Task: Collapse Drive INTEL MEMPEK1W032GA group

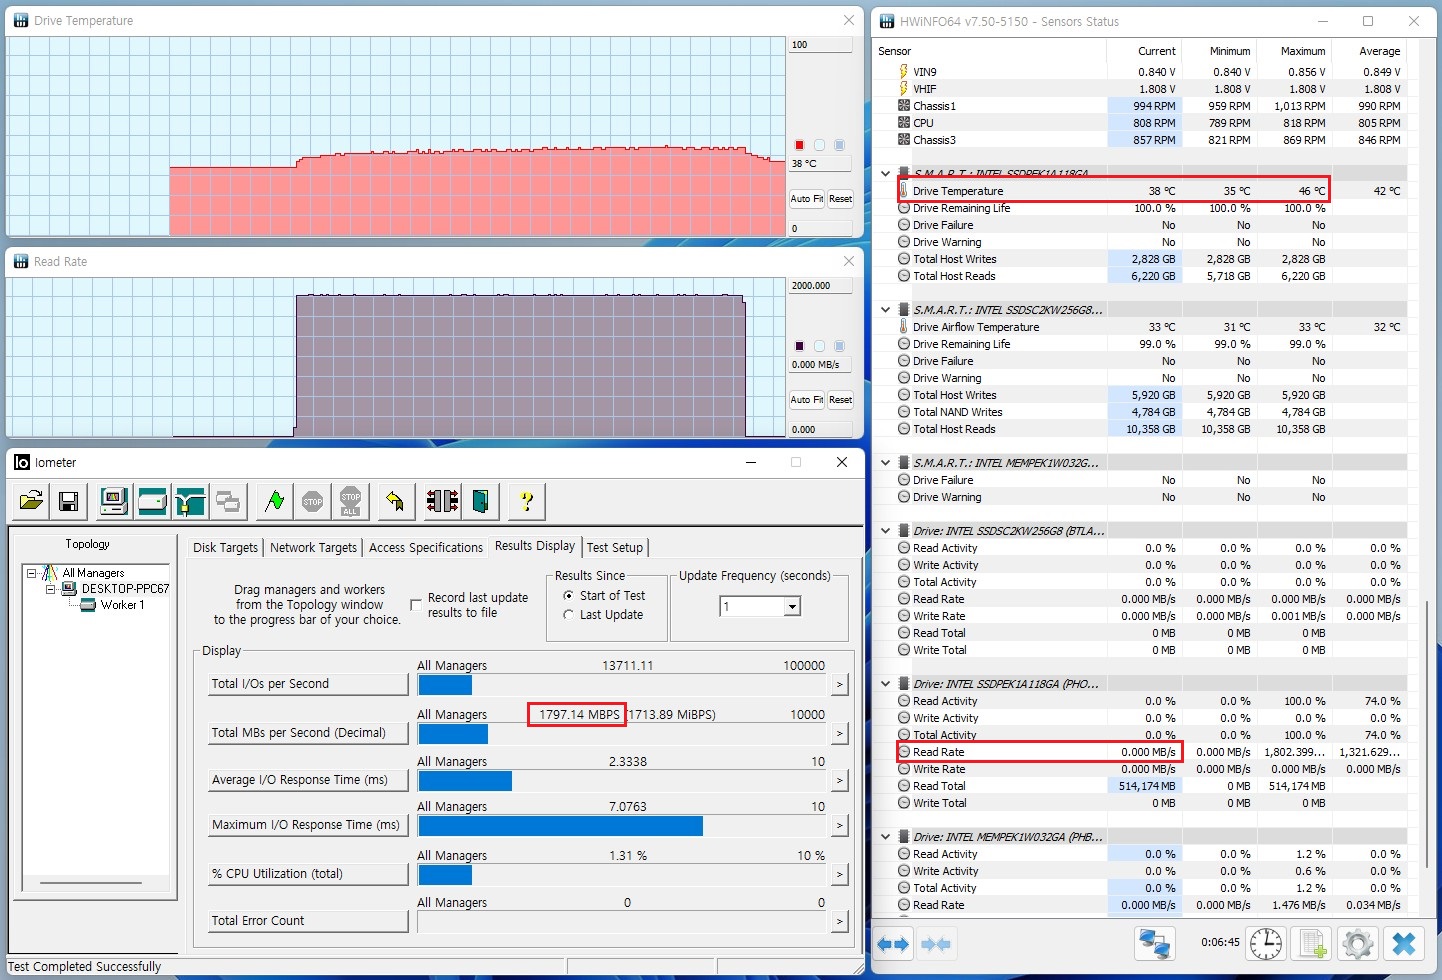Action: pos(885,836)
